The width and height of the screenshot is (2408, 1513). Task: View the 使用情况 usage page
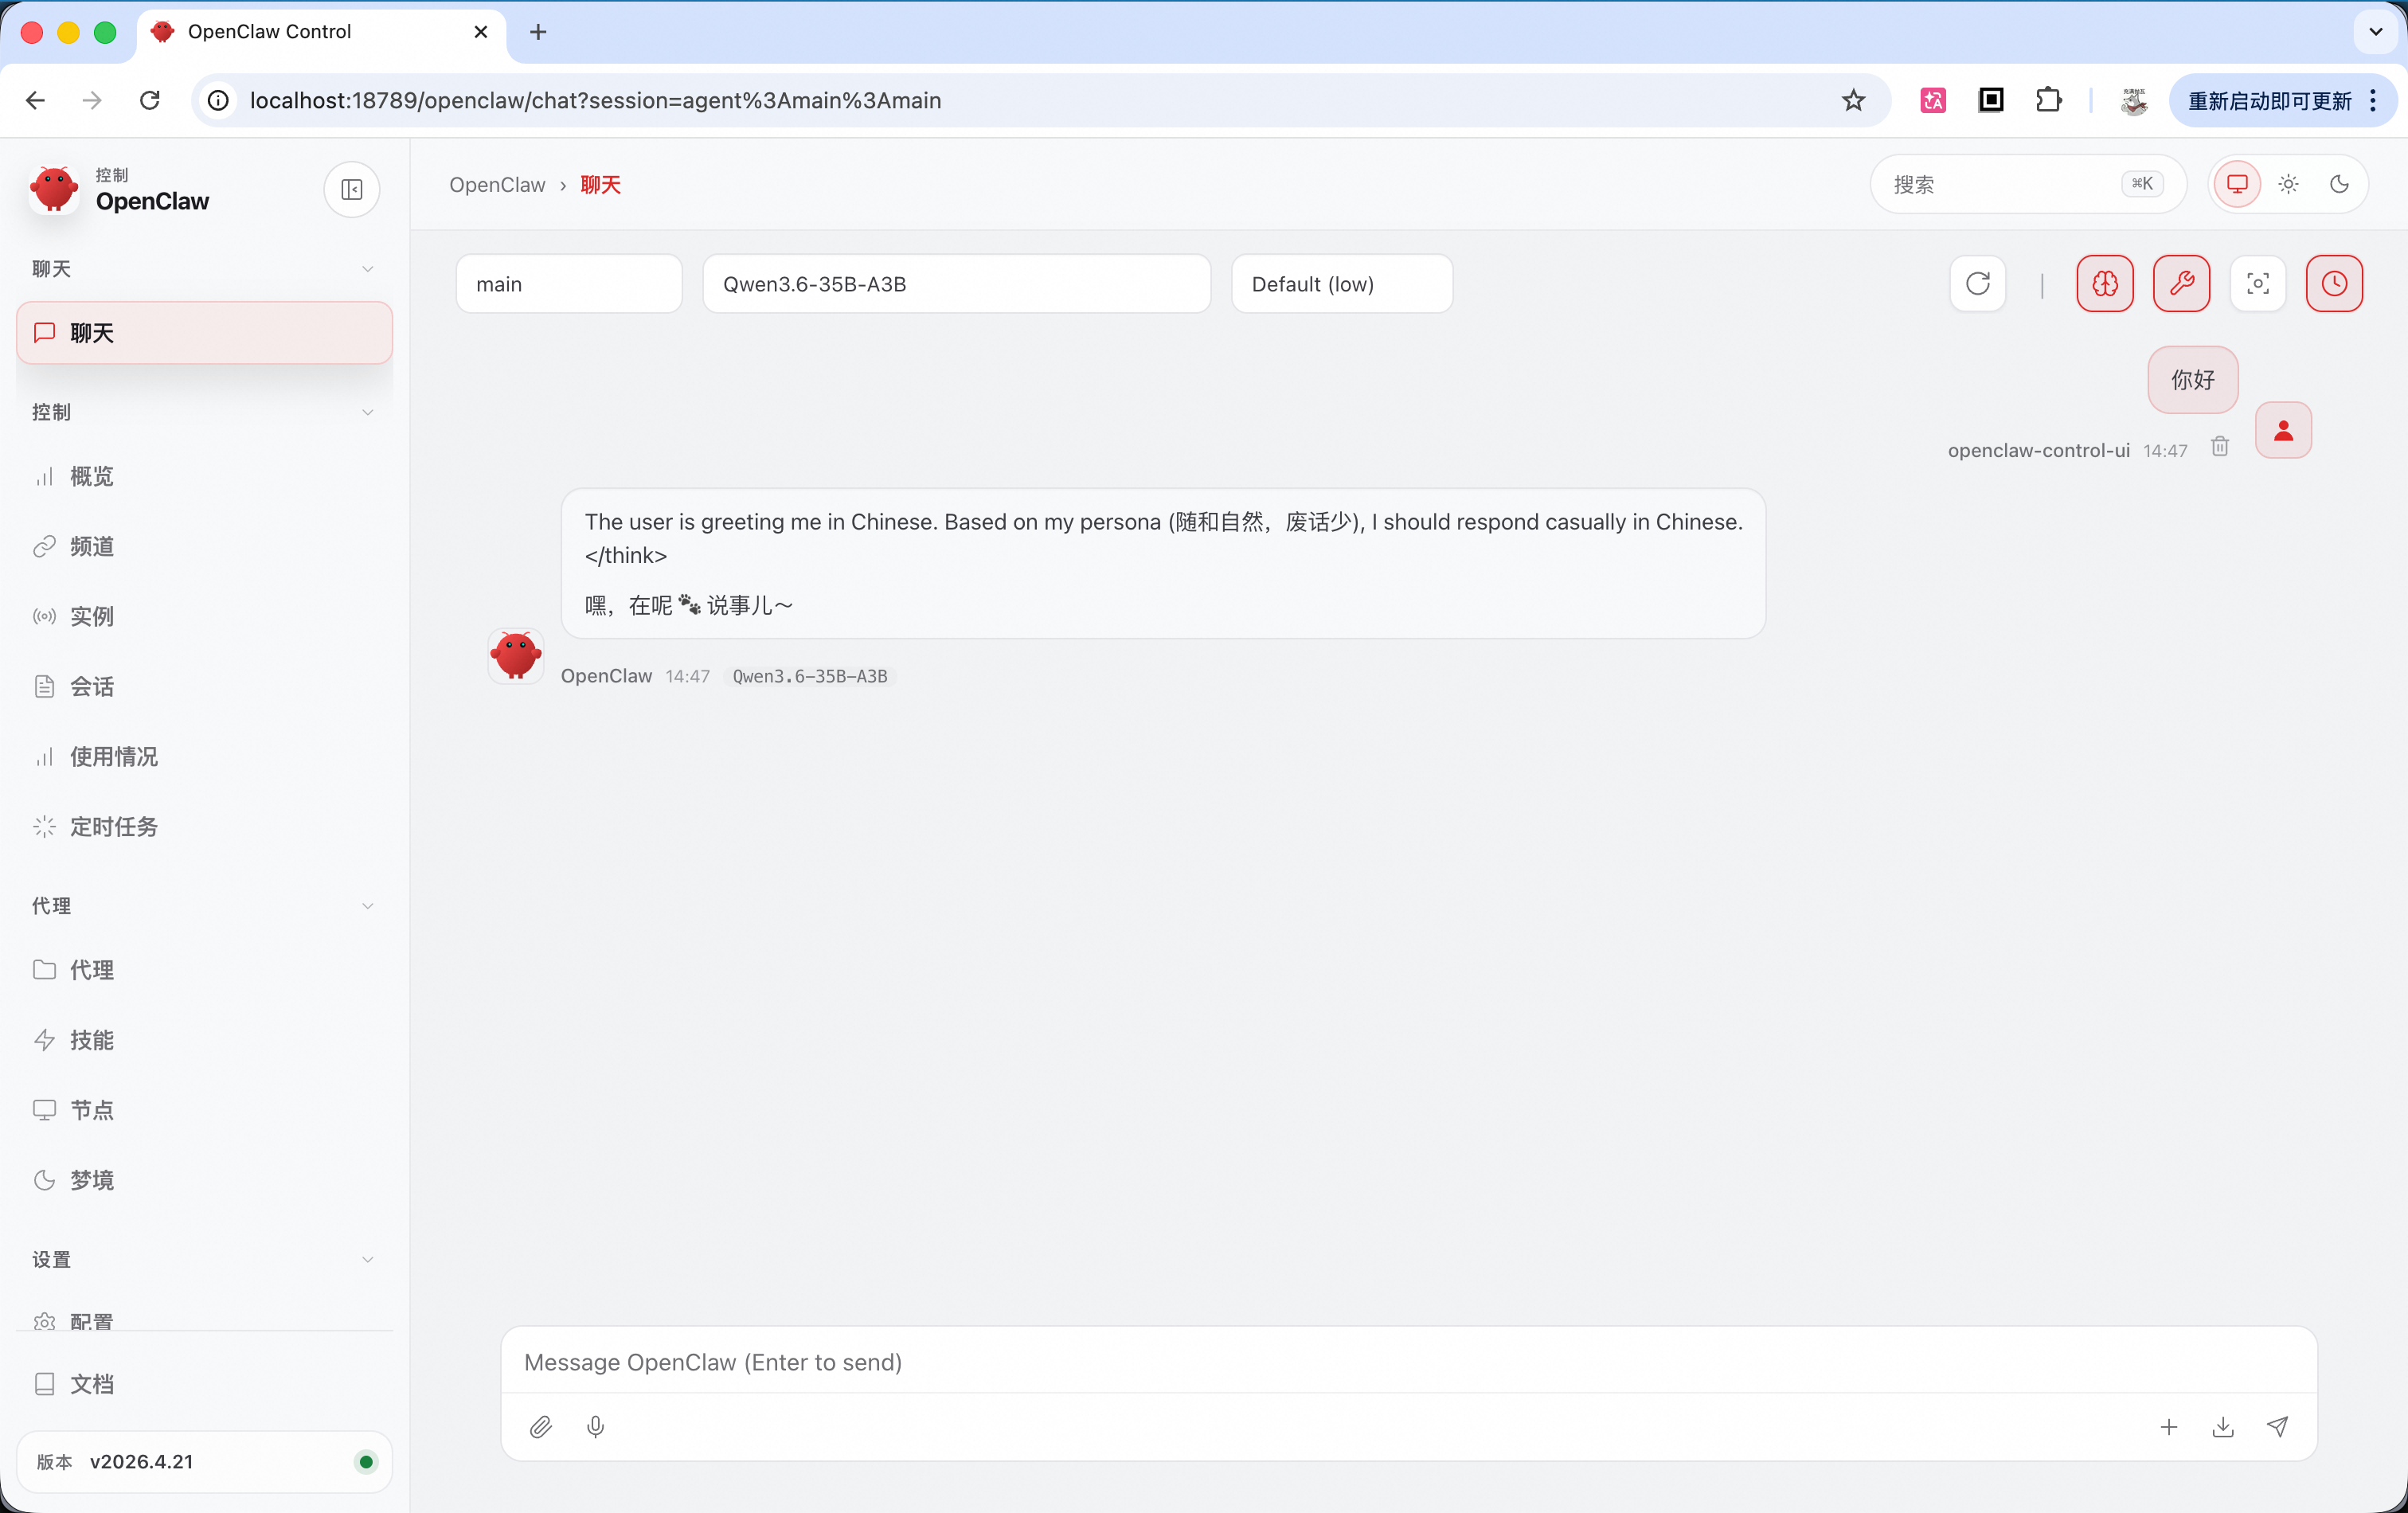pos(204,757)
